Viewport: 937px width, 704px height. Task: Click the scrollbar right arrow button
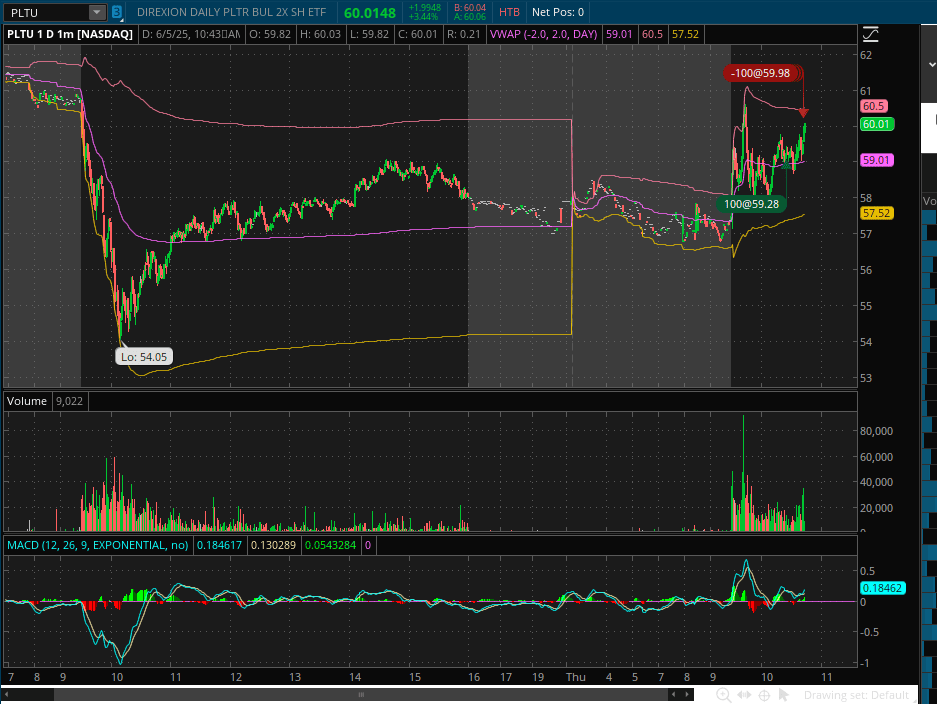[x=687, y=694]
